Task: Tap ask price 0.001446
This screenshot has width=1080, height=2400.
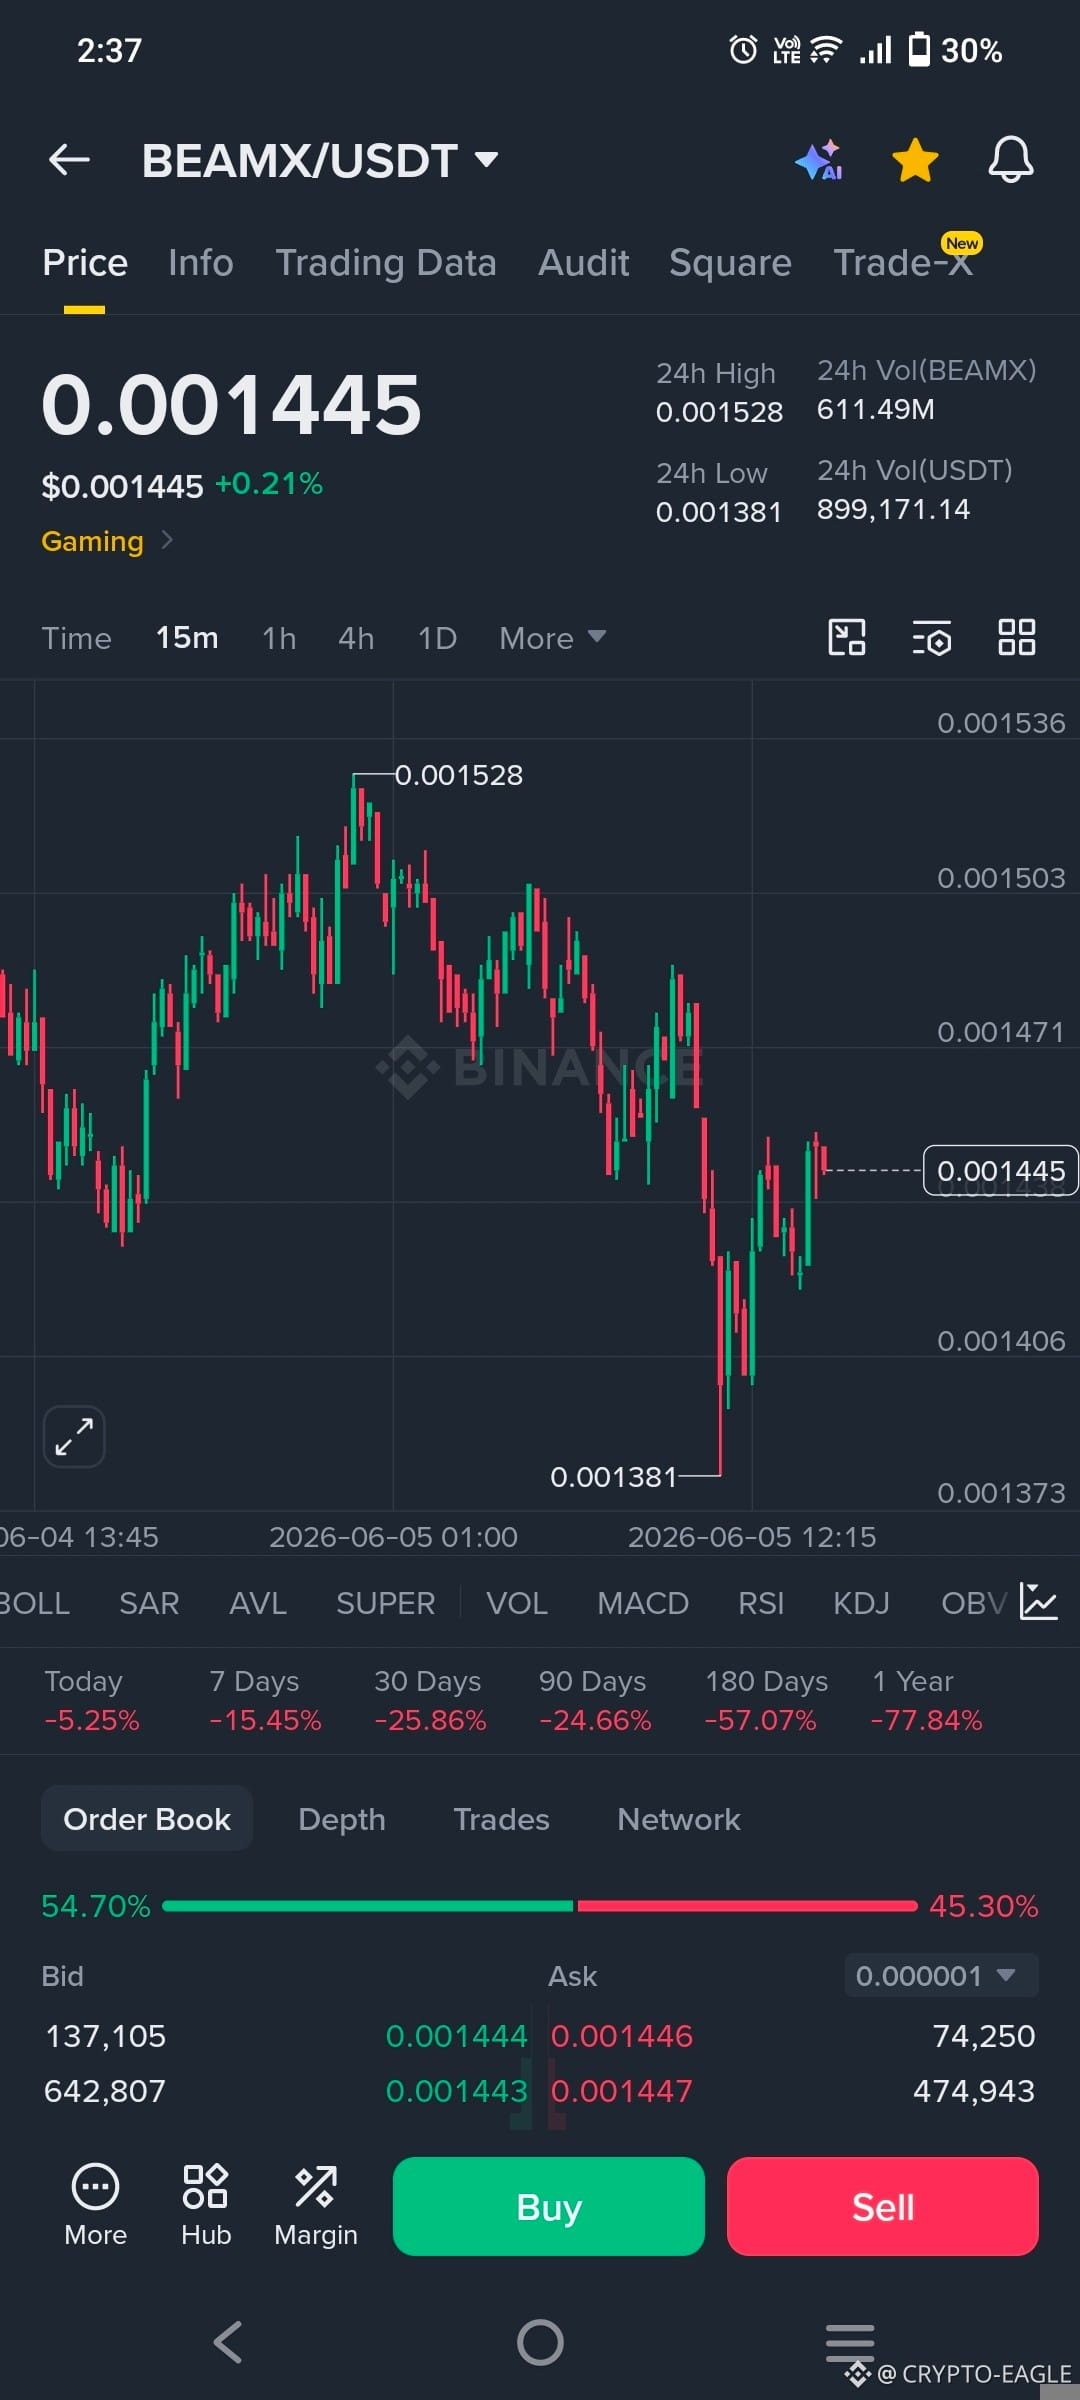Action: coord(622,2036)
